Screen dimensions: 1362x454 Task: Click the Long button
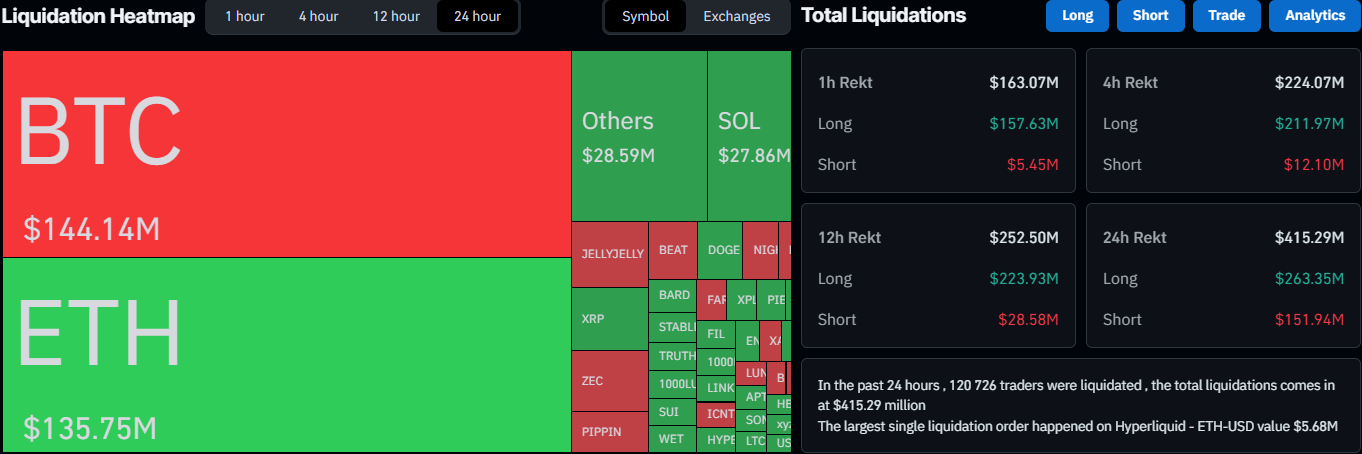[x=1077, y=16]
